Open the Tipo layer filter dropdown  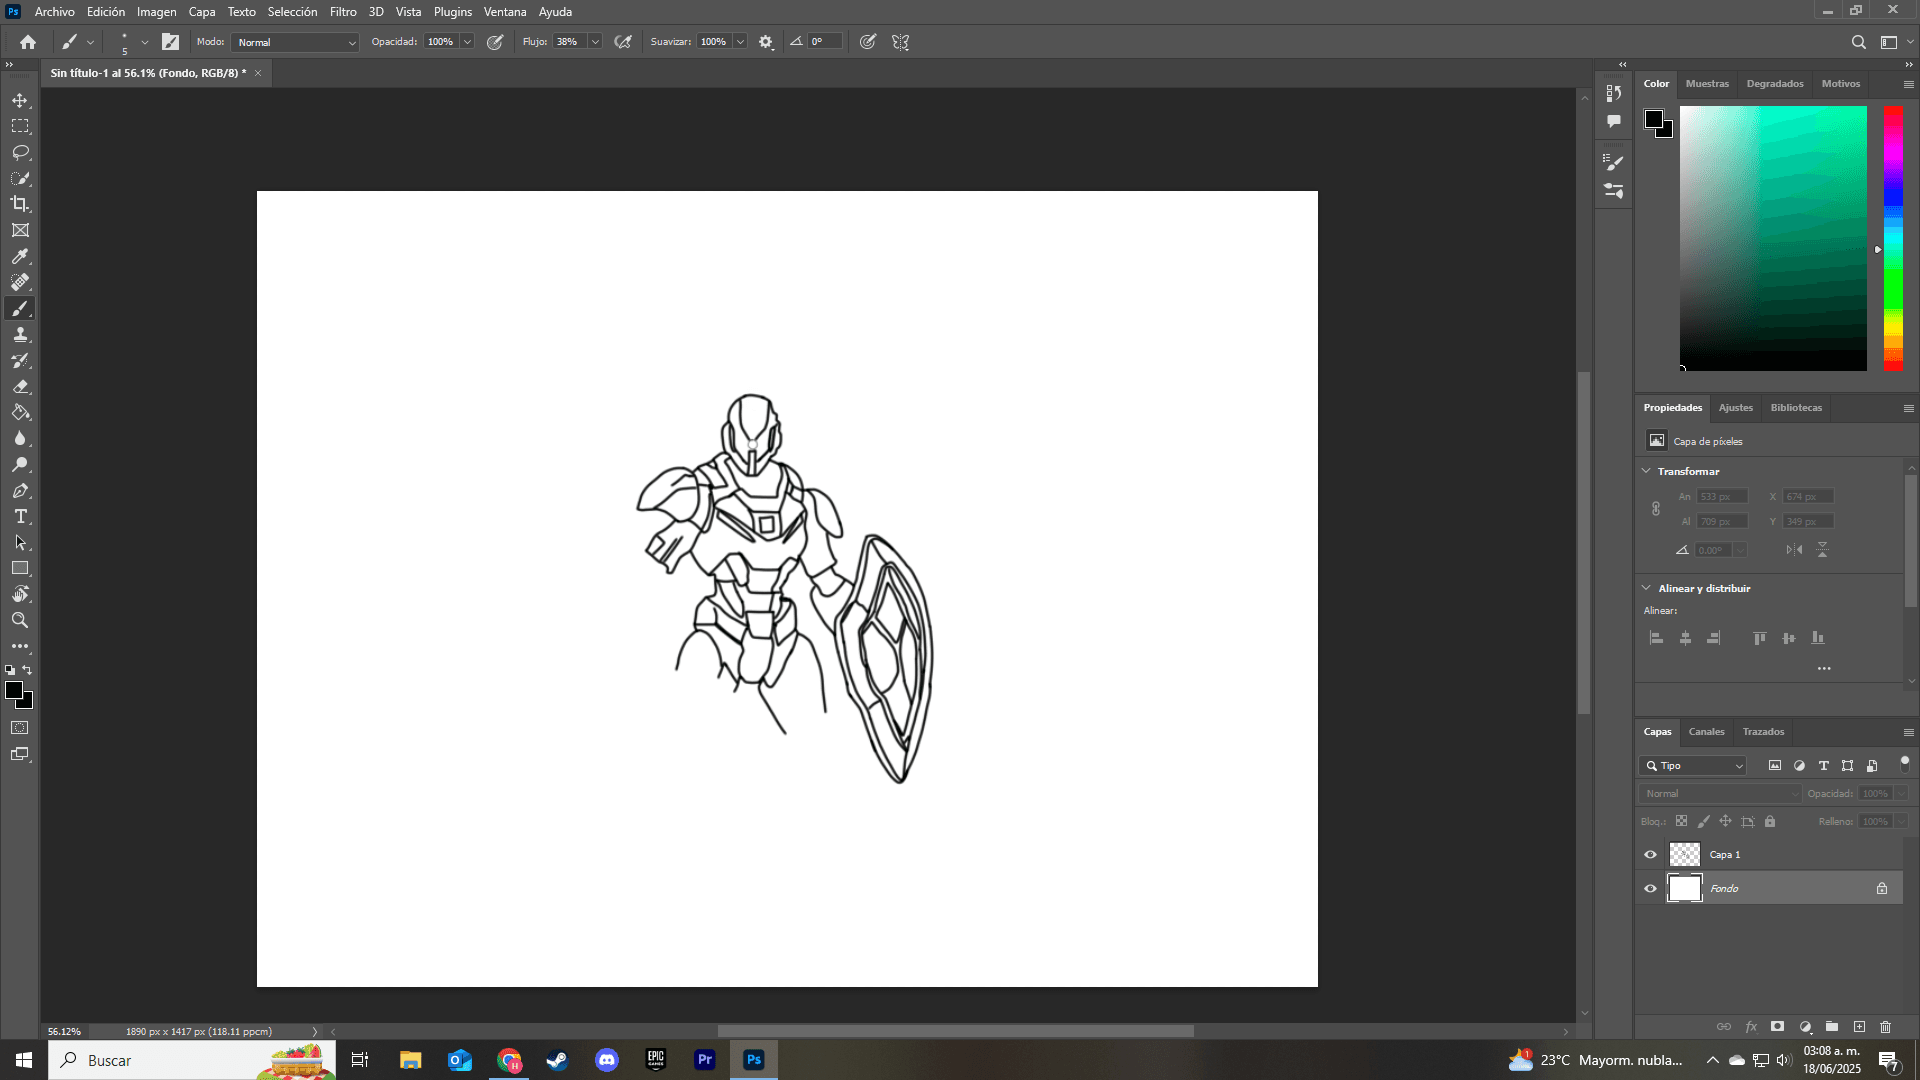coord(1693,766)
